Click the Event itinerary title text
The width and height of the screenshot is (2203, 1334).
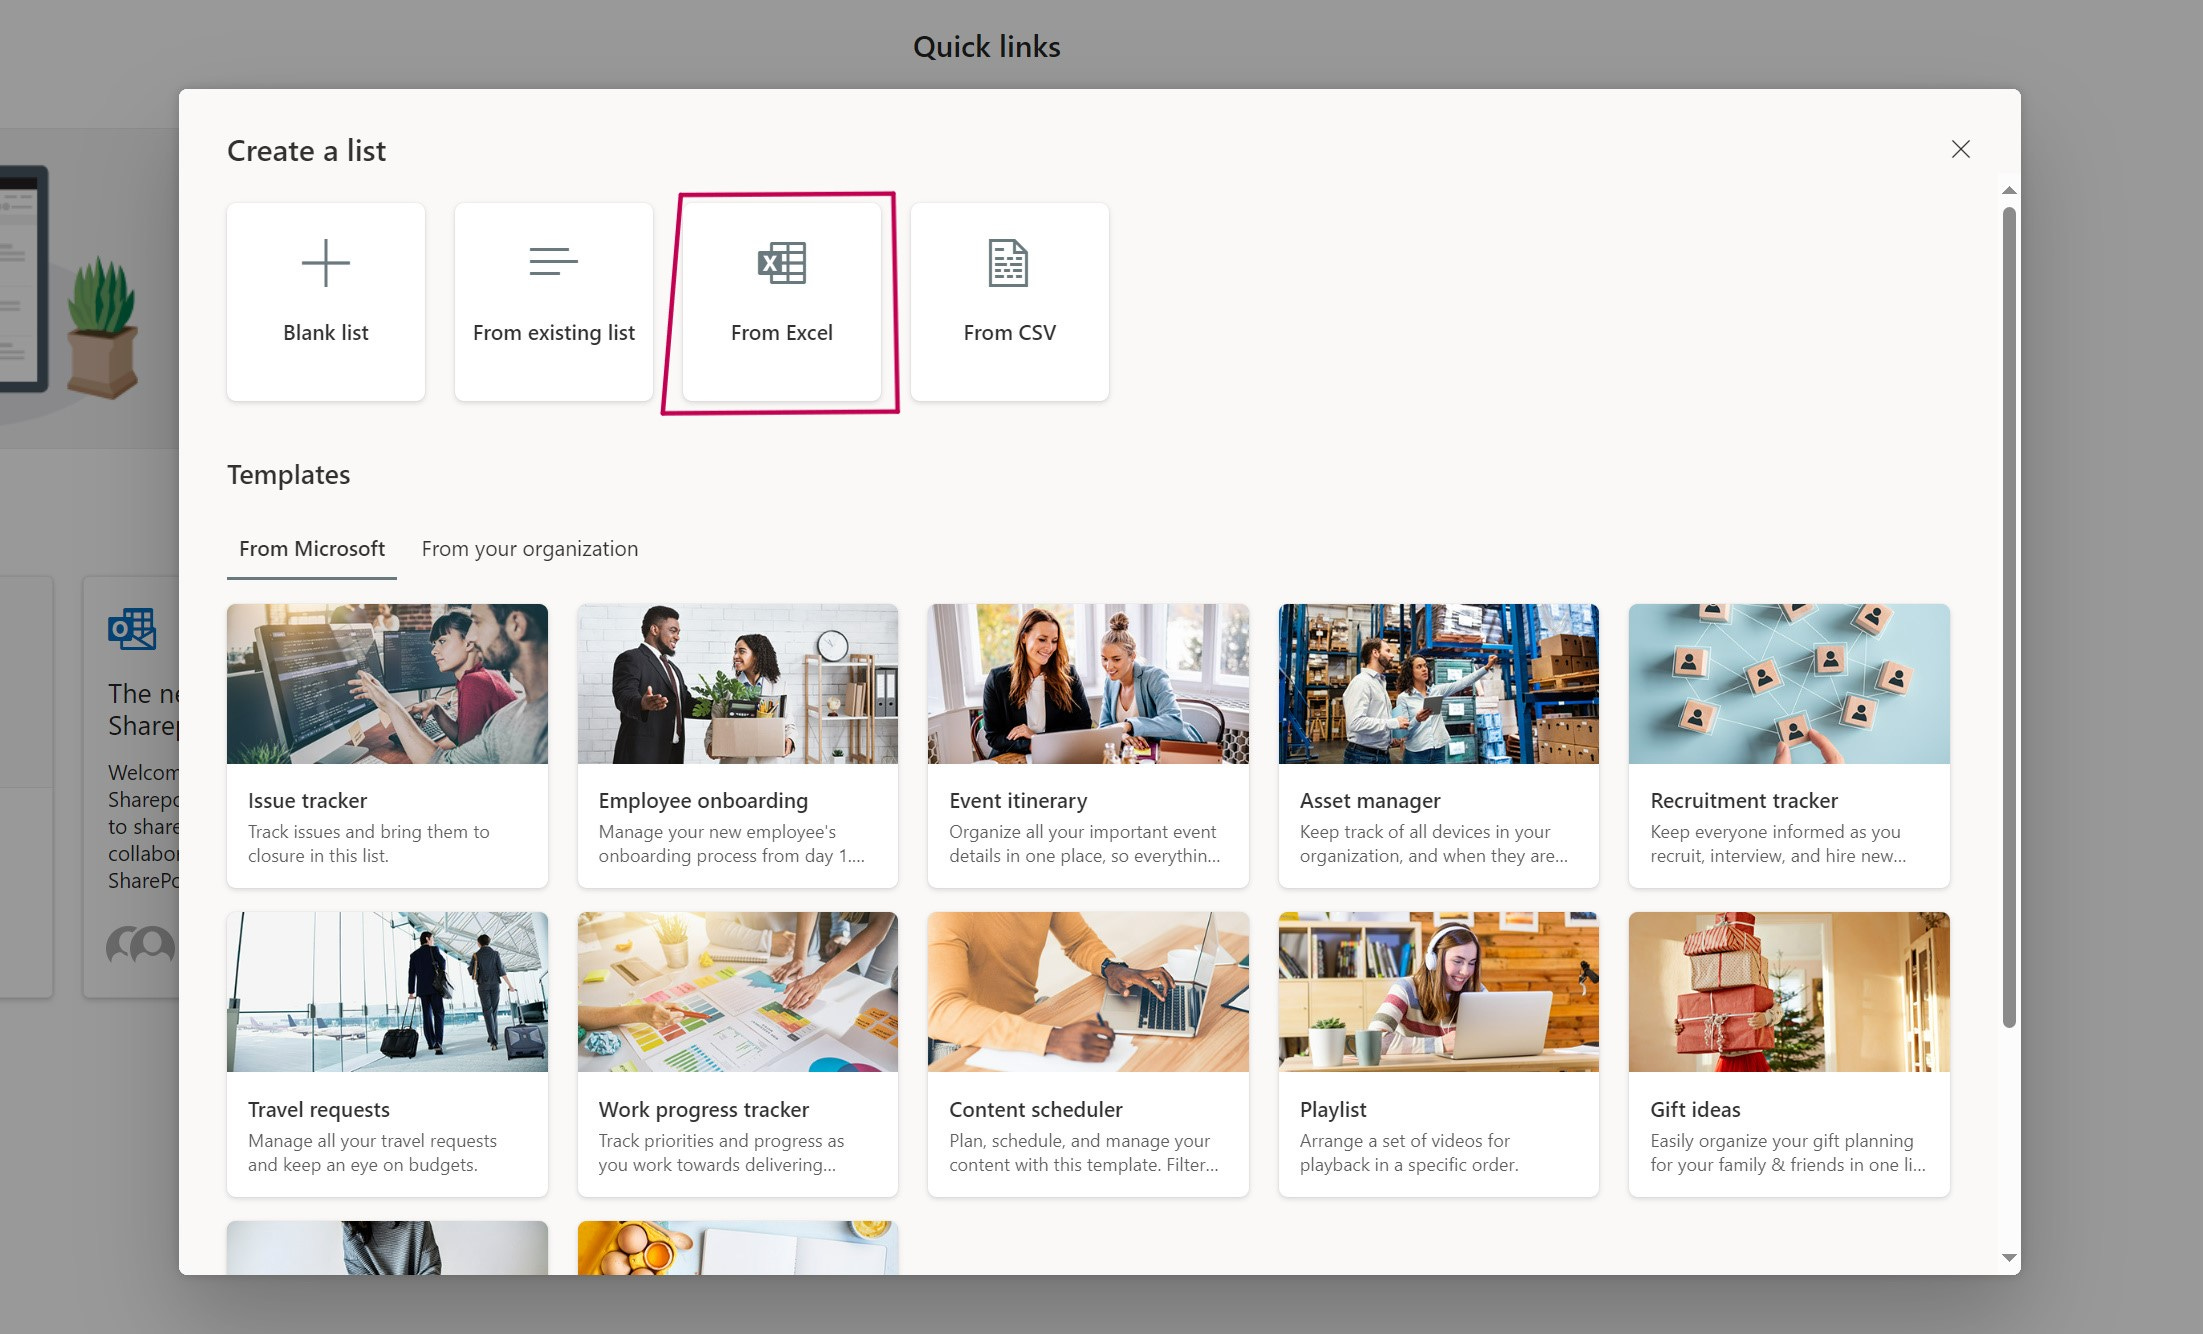tap(1018, 800)
